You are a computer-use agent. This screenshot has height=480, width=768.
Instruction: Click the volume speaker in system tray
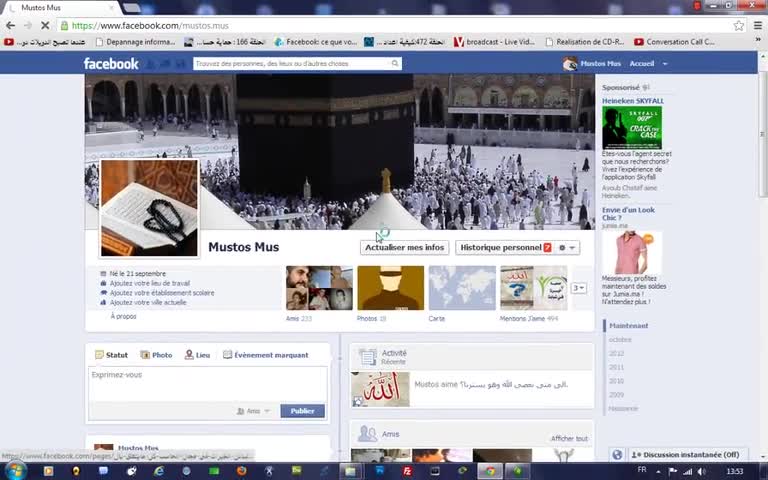701,471
